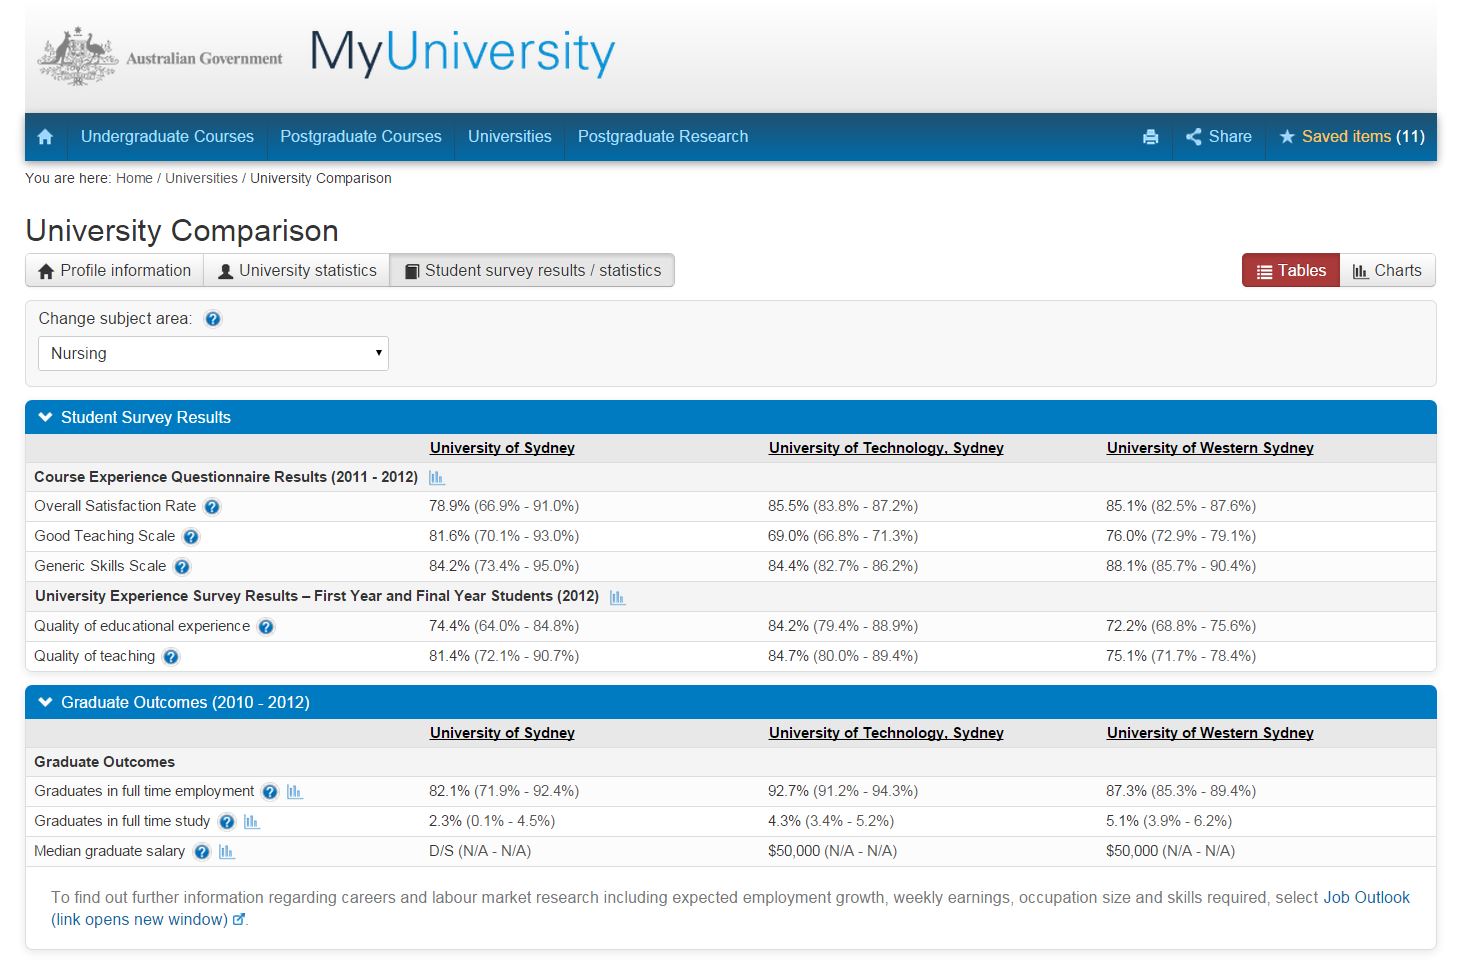Click the value 78.9% (66.9% - 91.0%)
The width and height of the screenshot is (1464, 960).
click(504, 506)
